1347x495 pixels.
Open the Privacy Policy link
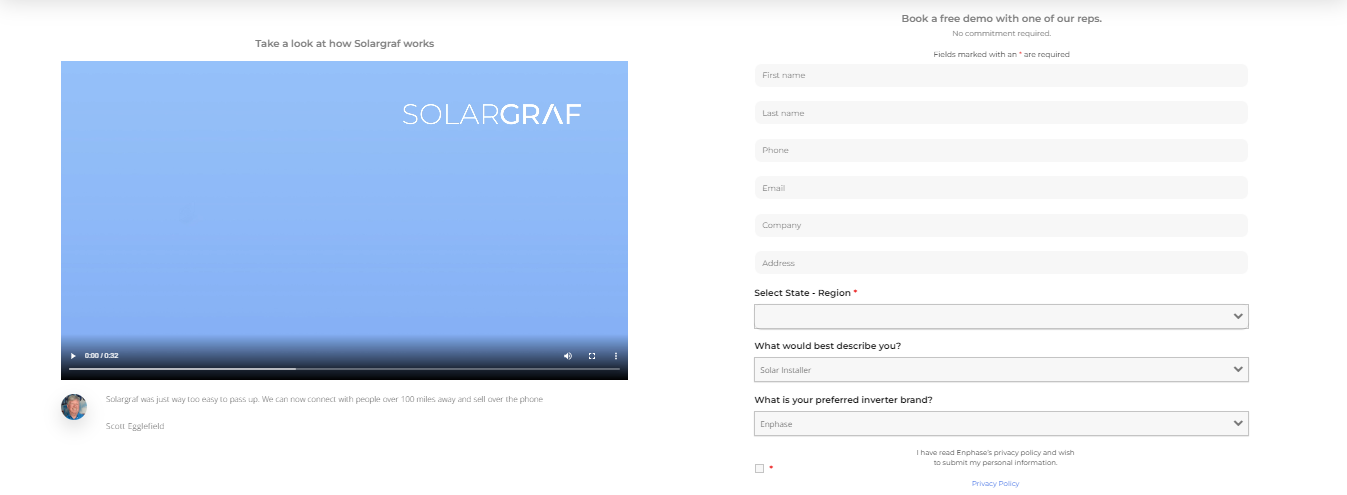pos(995,483)
